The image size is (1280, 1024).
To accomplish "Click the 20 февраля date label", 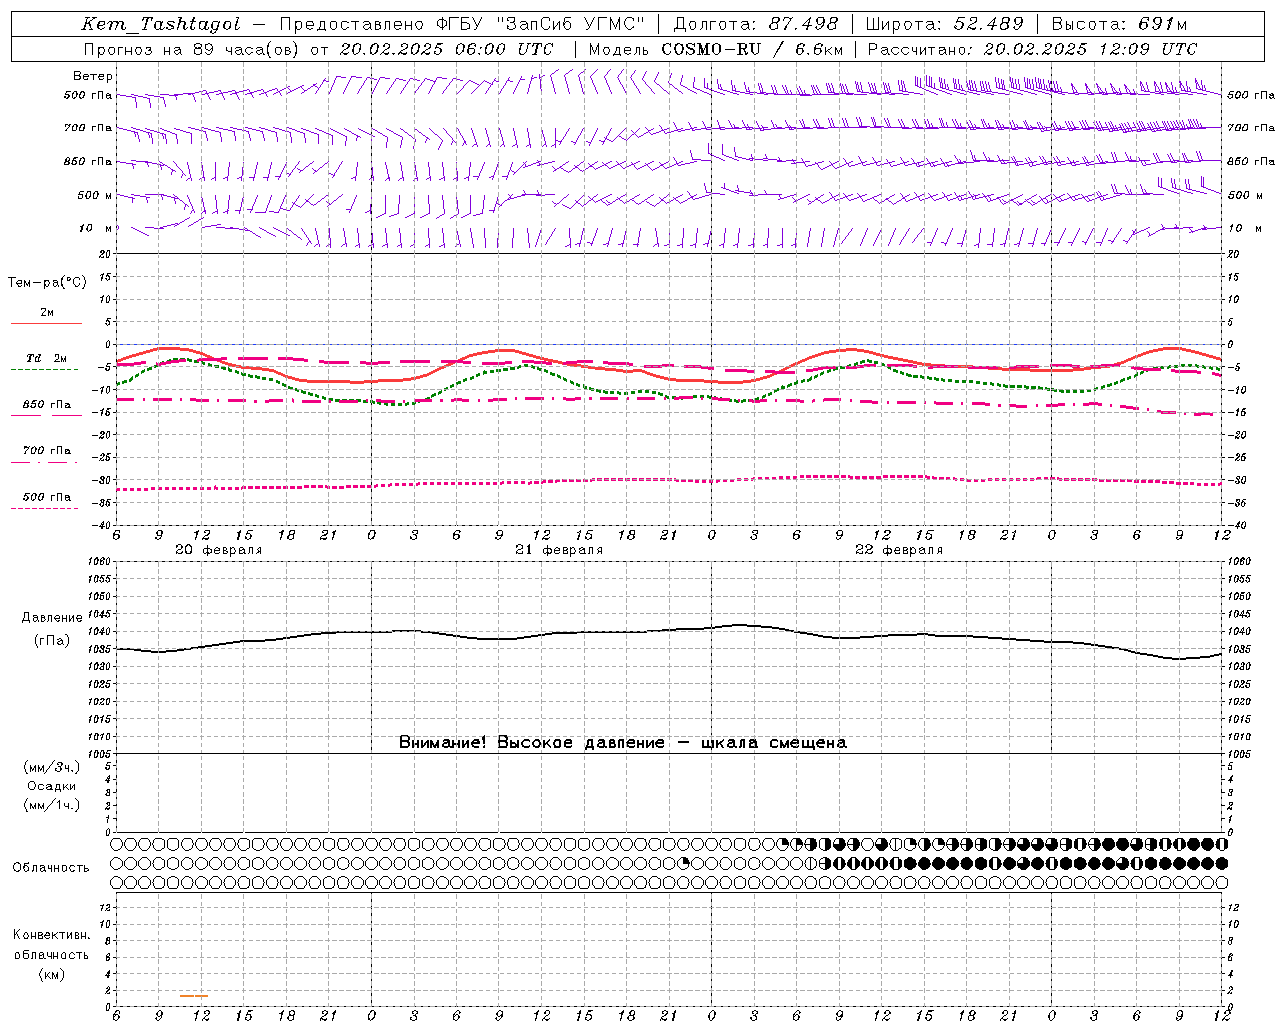I will 219,550.
